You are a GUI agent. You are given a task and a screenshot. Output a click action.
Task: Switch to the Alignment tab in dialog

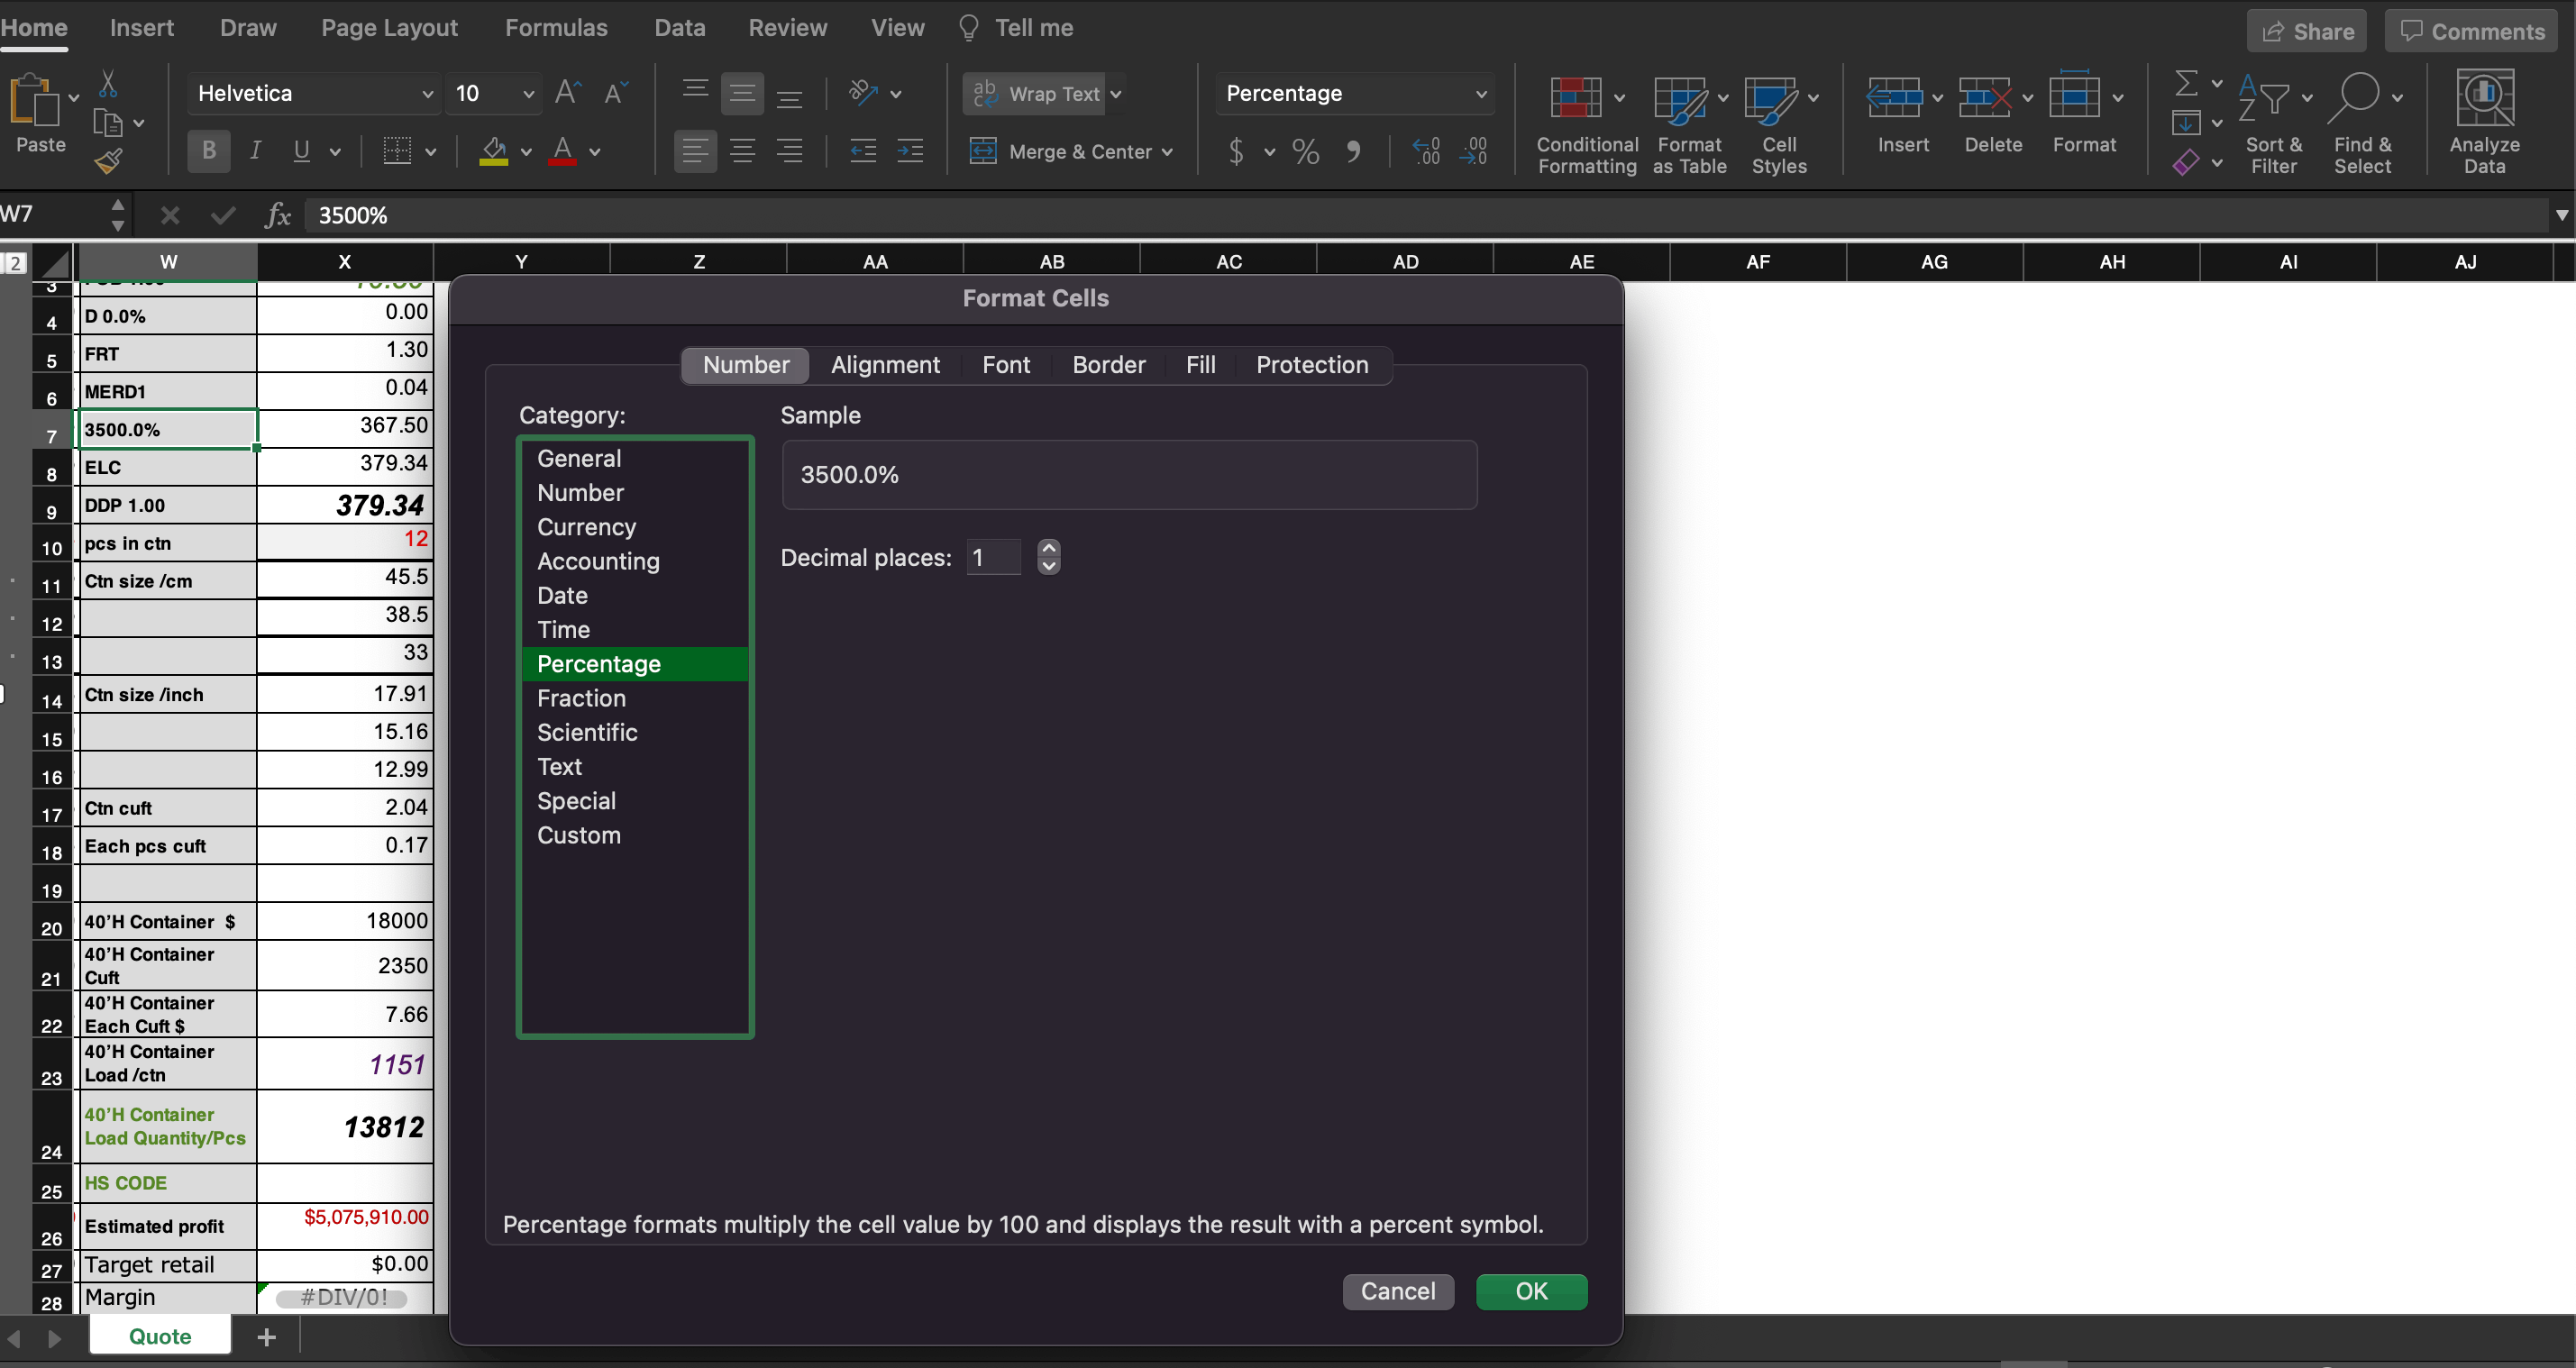click(885, 365)
